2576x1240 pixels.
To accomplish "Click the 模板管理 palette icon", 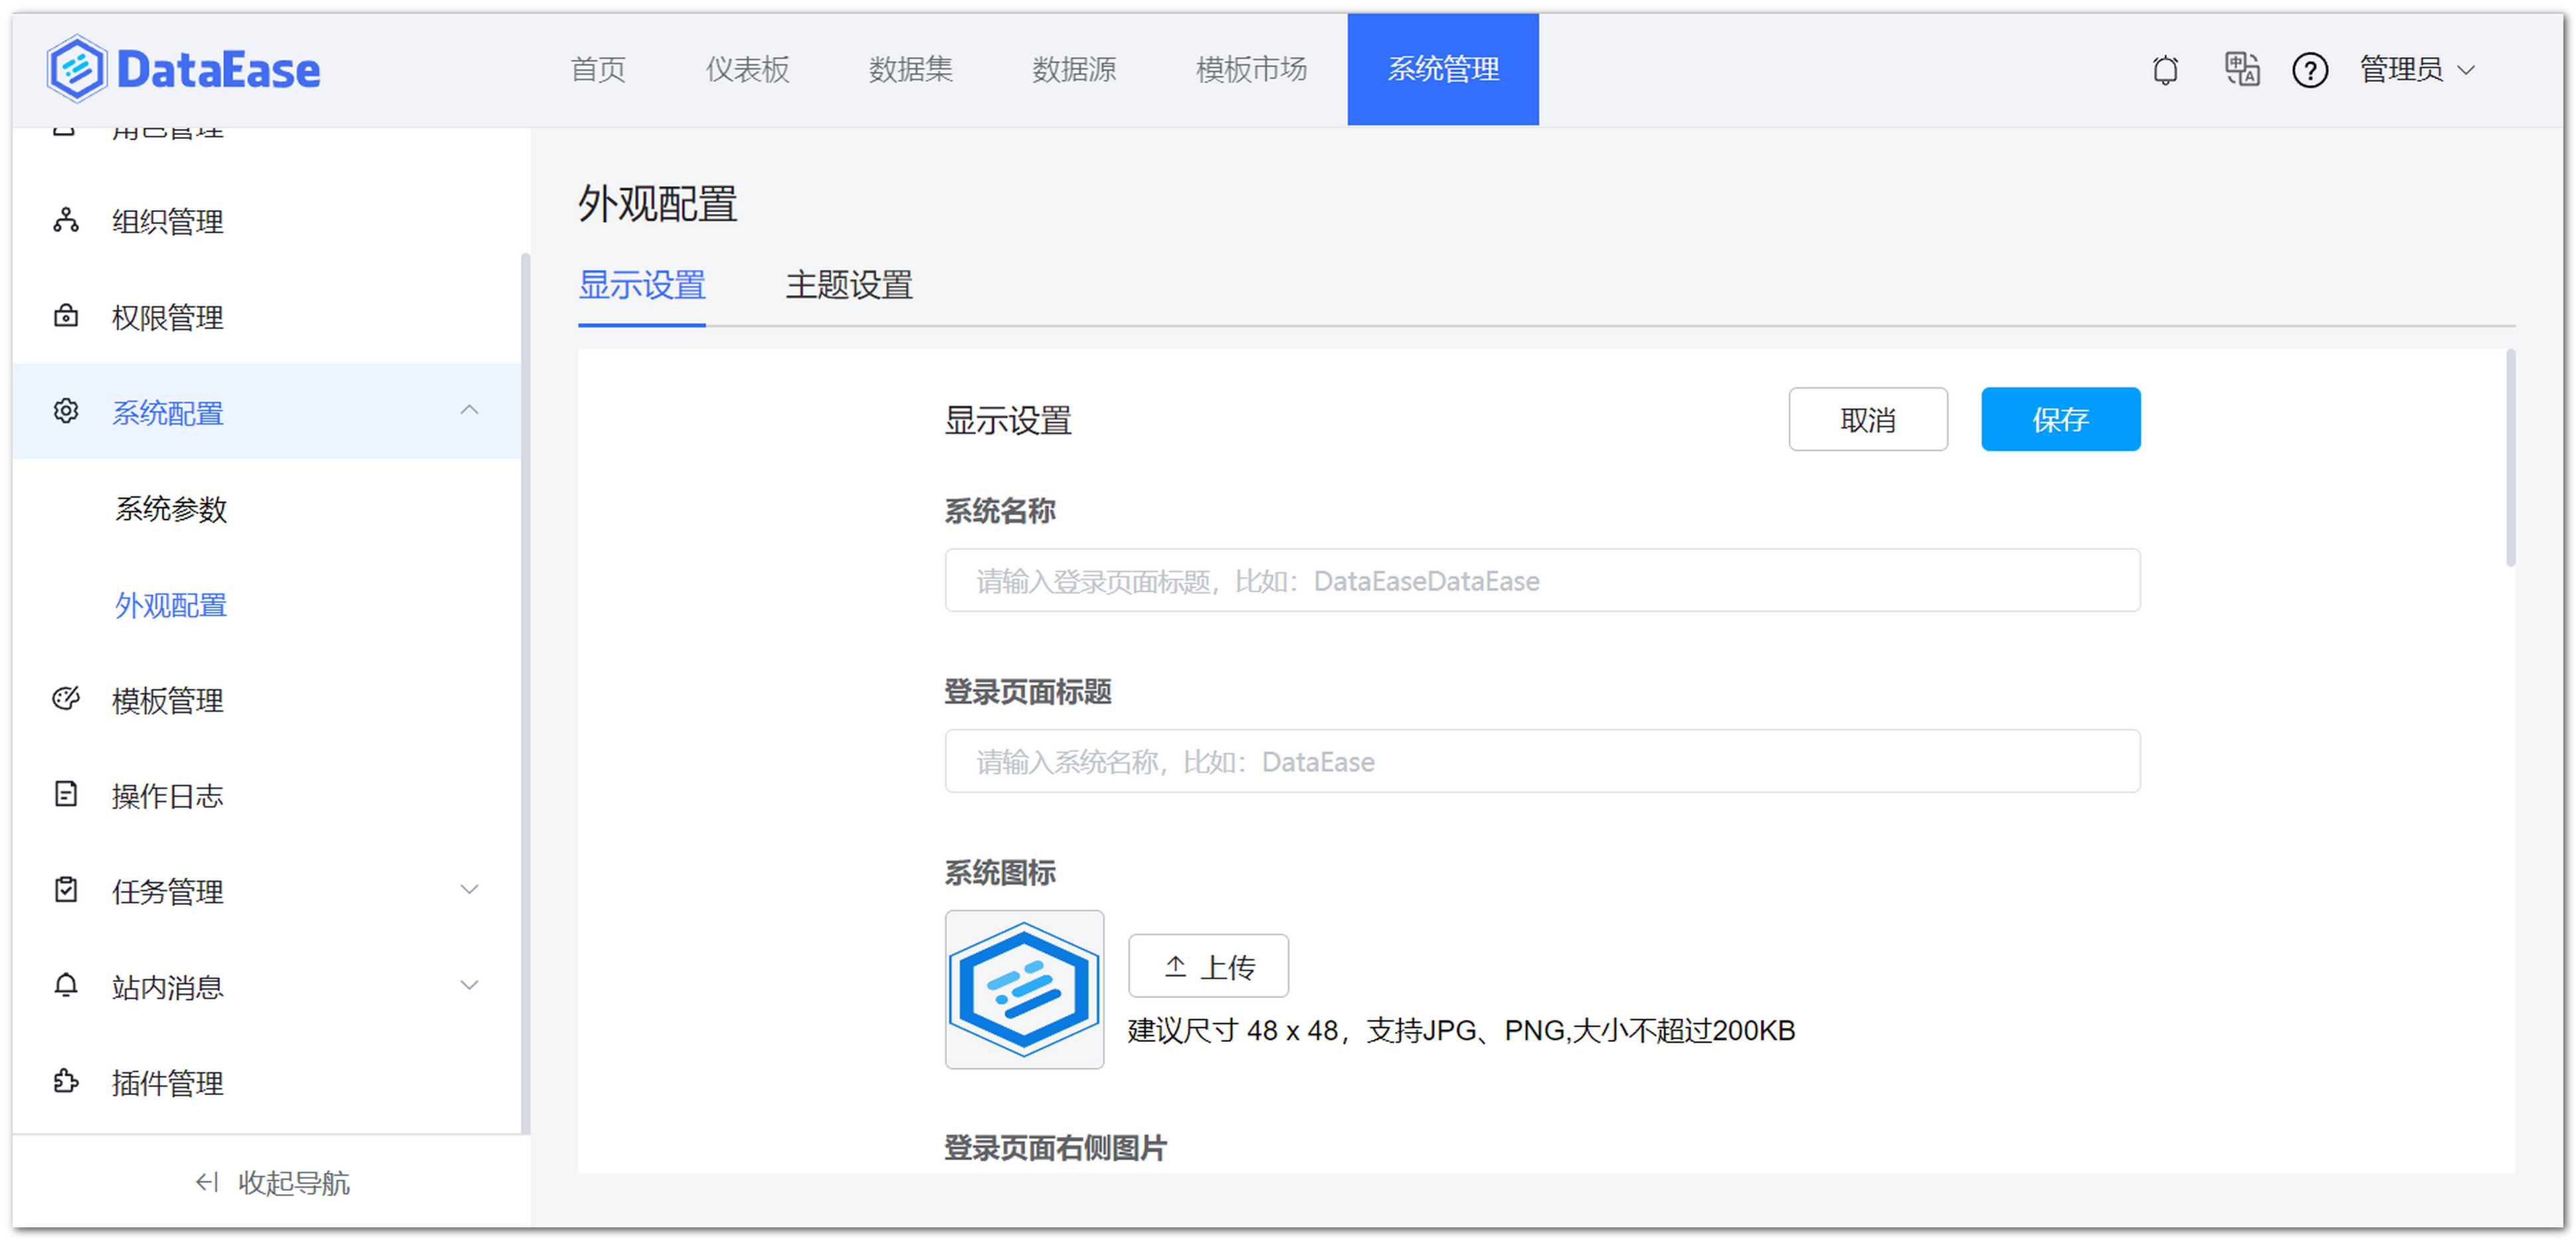I will pos(66,699).
